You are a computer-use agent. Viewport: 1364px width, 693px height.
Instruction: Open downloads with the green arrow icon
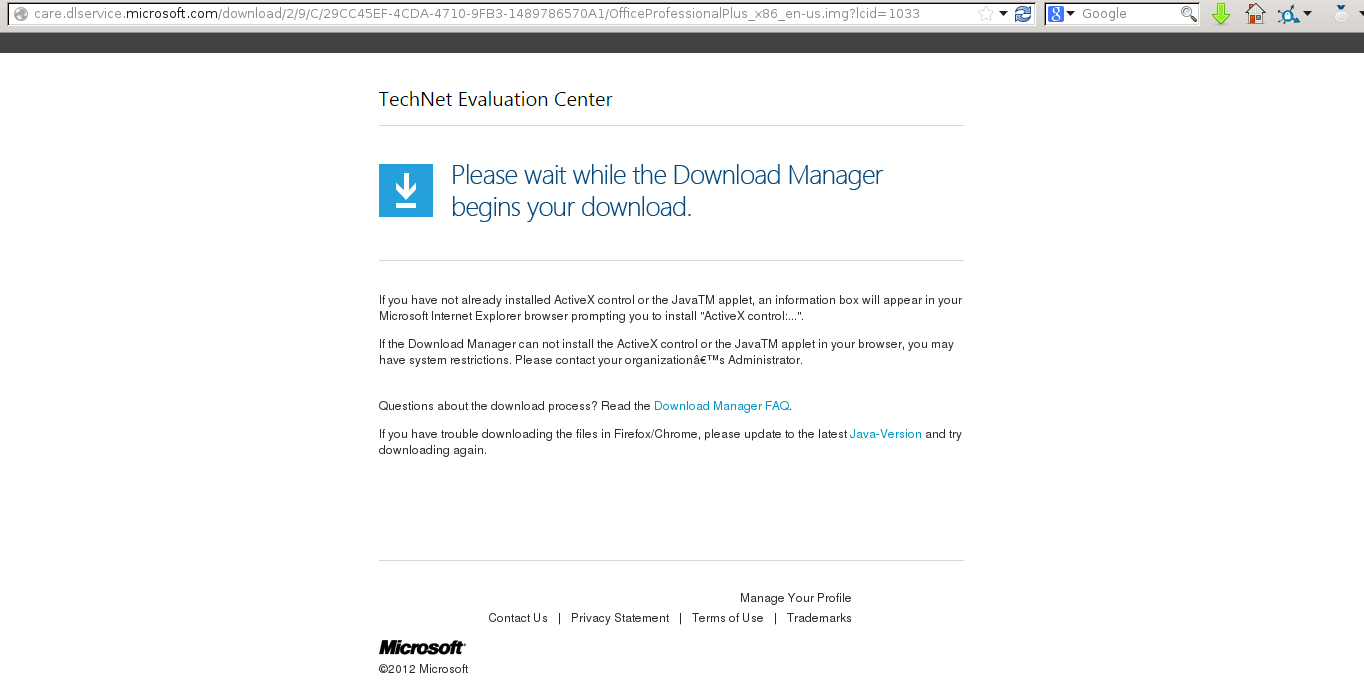(x=1220, y=14)
